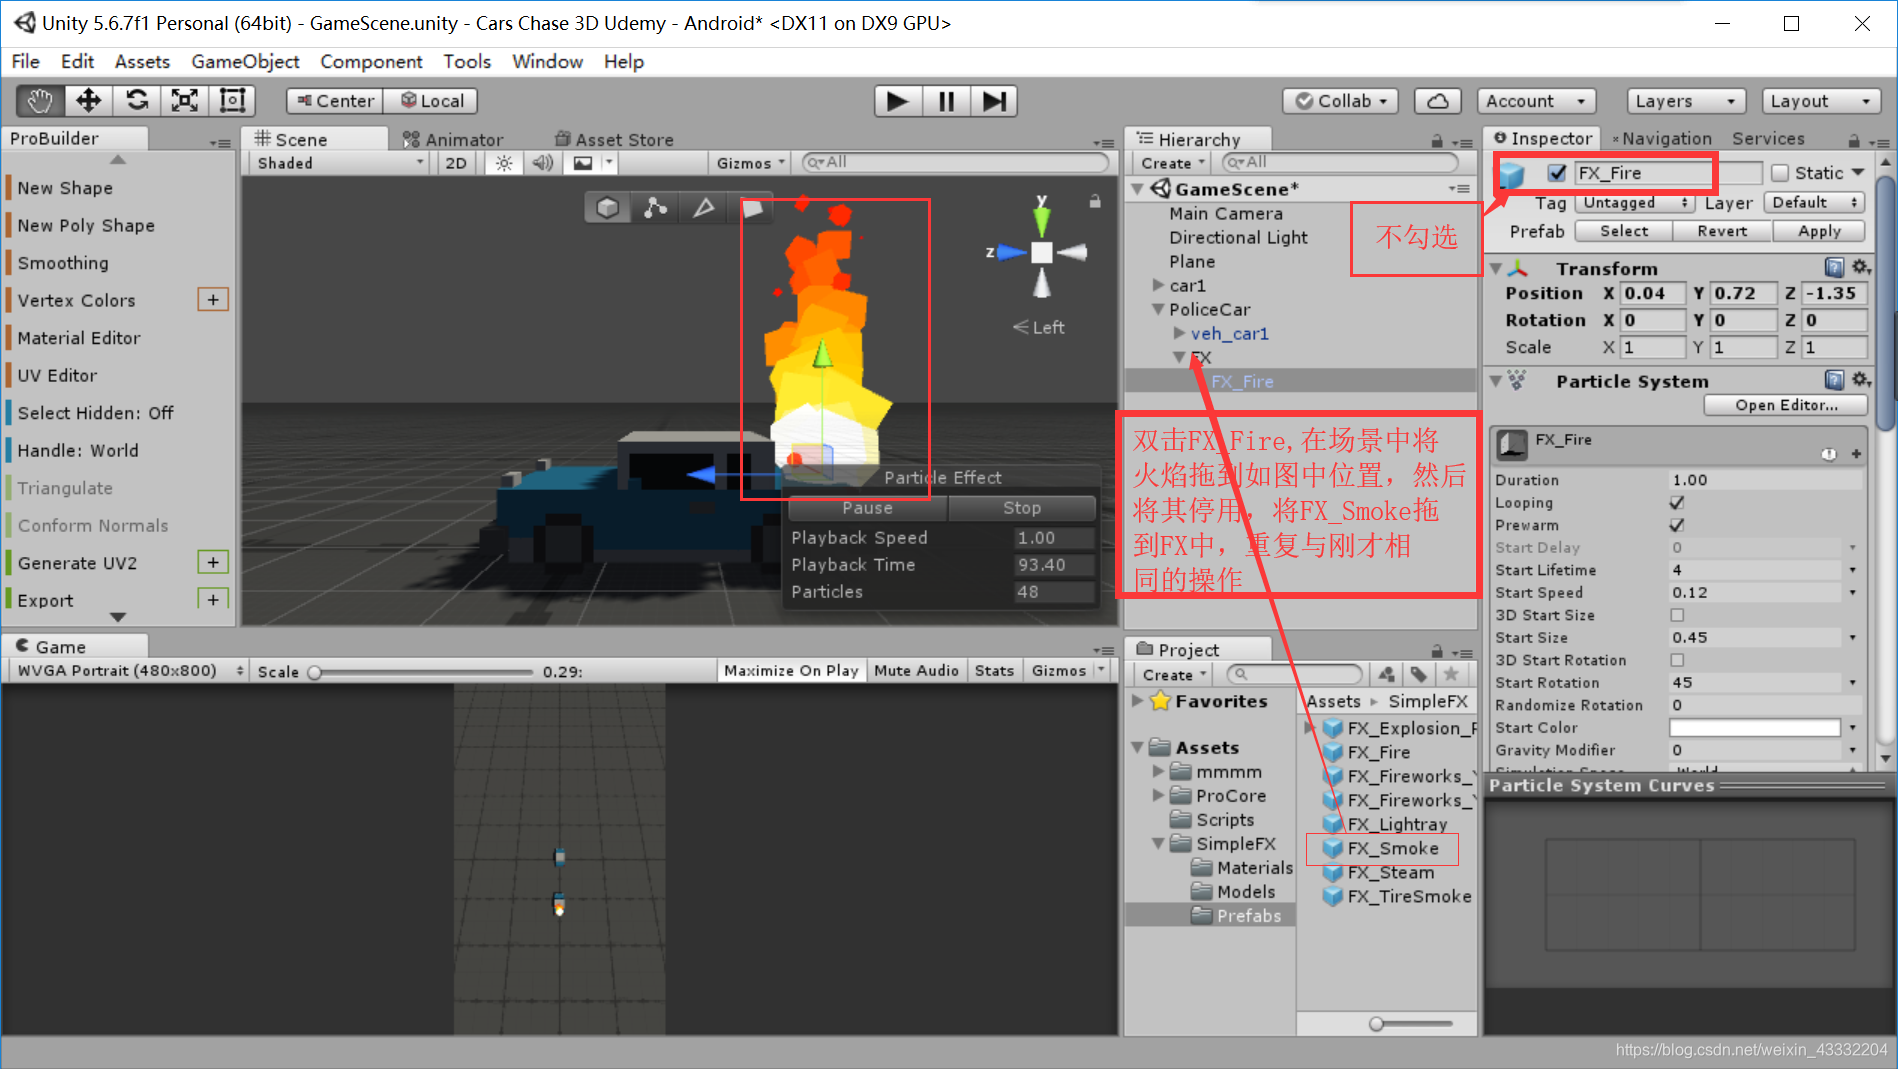
Task: Open the Cloud services icon
Action: 1437,101
